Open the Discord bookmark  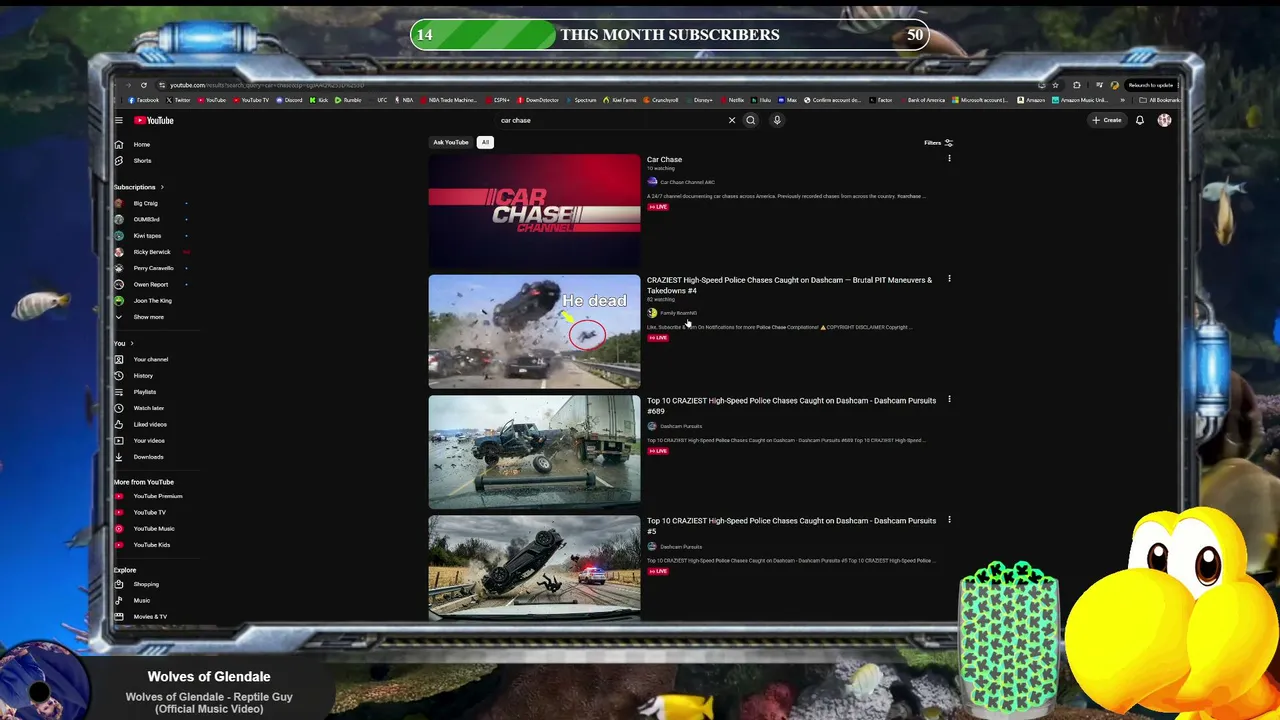pos(289,100)
